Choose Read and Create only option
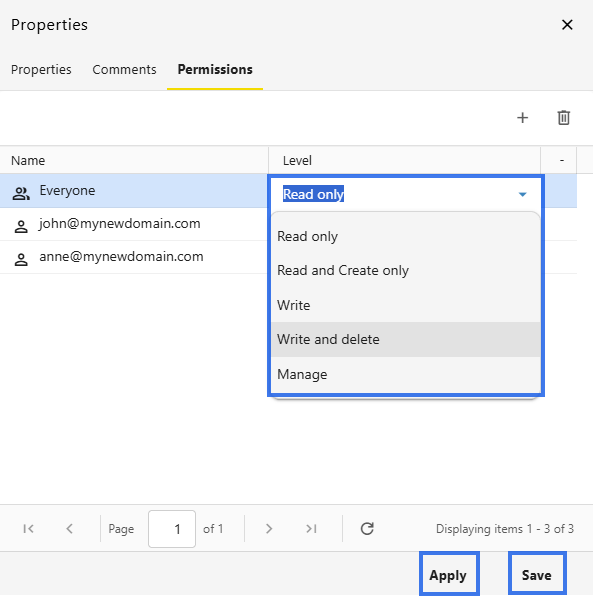Screen dimensions: 593x597 [x=406, y=271]
